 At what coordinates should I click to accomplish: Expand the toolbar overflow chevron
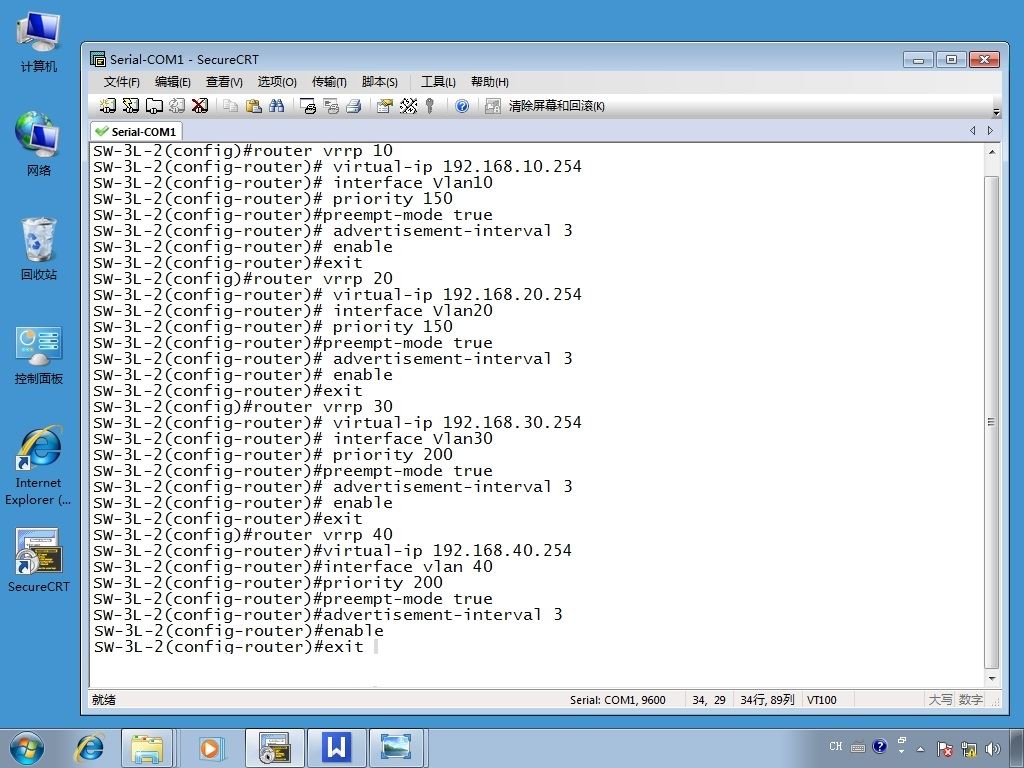click(x=996, y=112)
